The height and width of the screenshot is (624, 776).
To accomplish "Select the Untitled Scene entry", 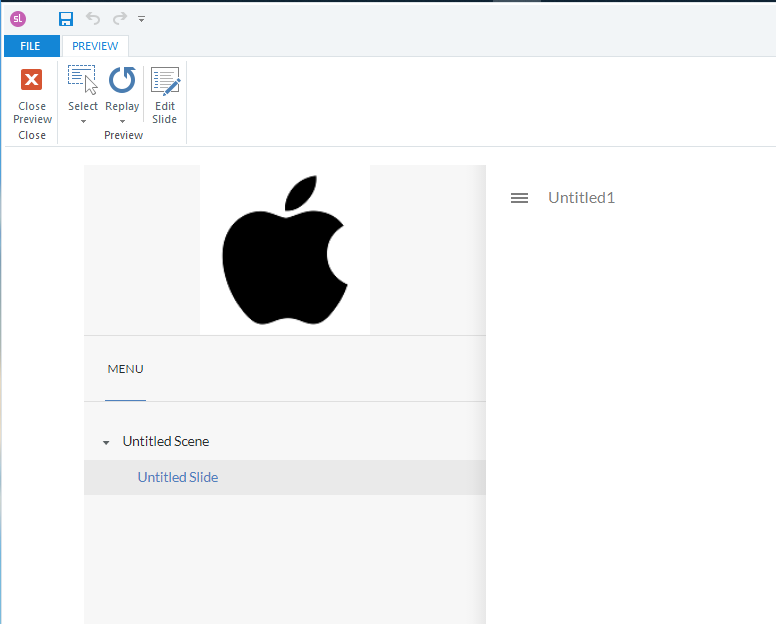I will point(166,441).
